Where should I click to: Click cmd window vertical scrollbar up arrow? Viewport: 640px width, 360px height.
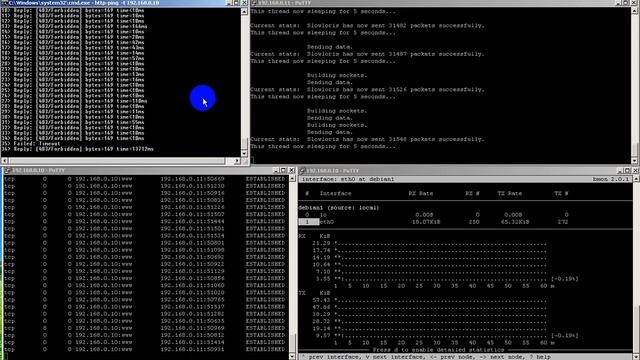244,11
